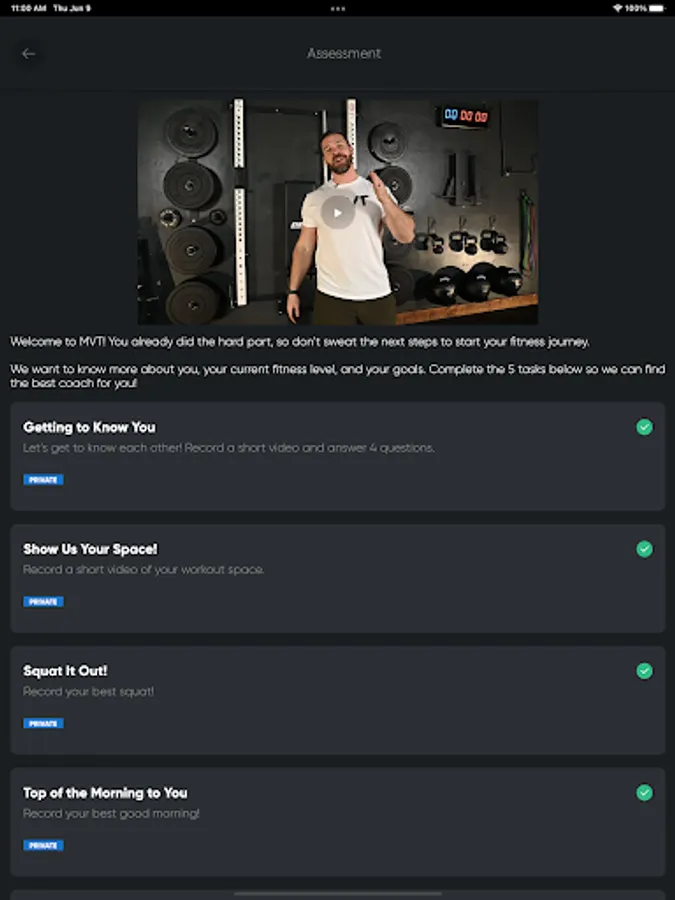
Task: Click the Private badge under Show Us Your Space
Action: [43, 602]
